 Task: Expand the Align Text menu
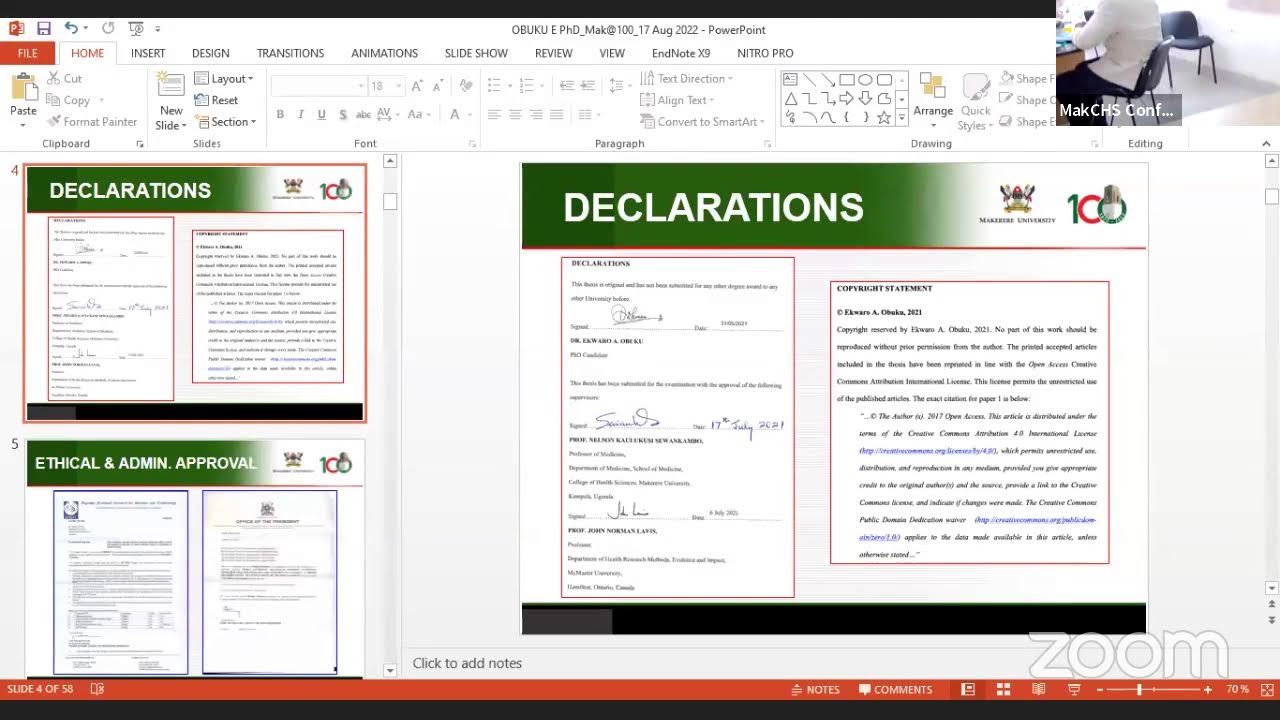tap(677, 100)
